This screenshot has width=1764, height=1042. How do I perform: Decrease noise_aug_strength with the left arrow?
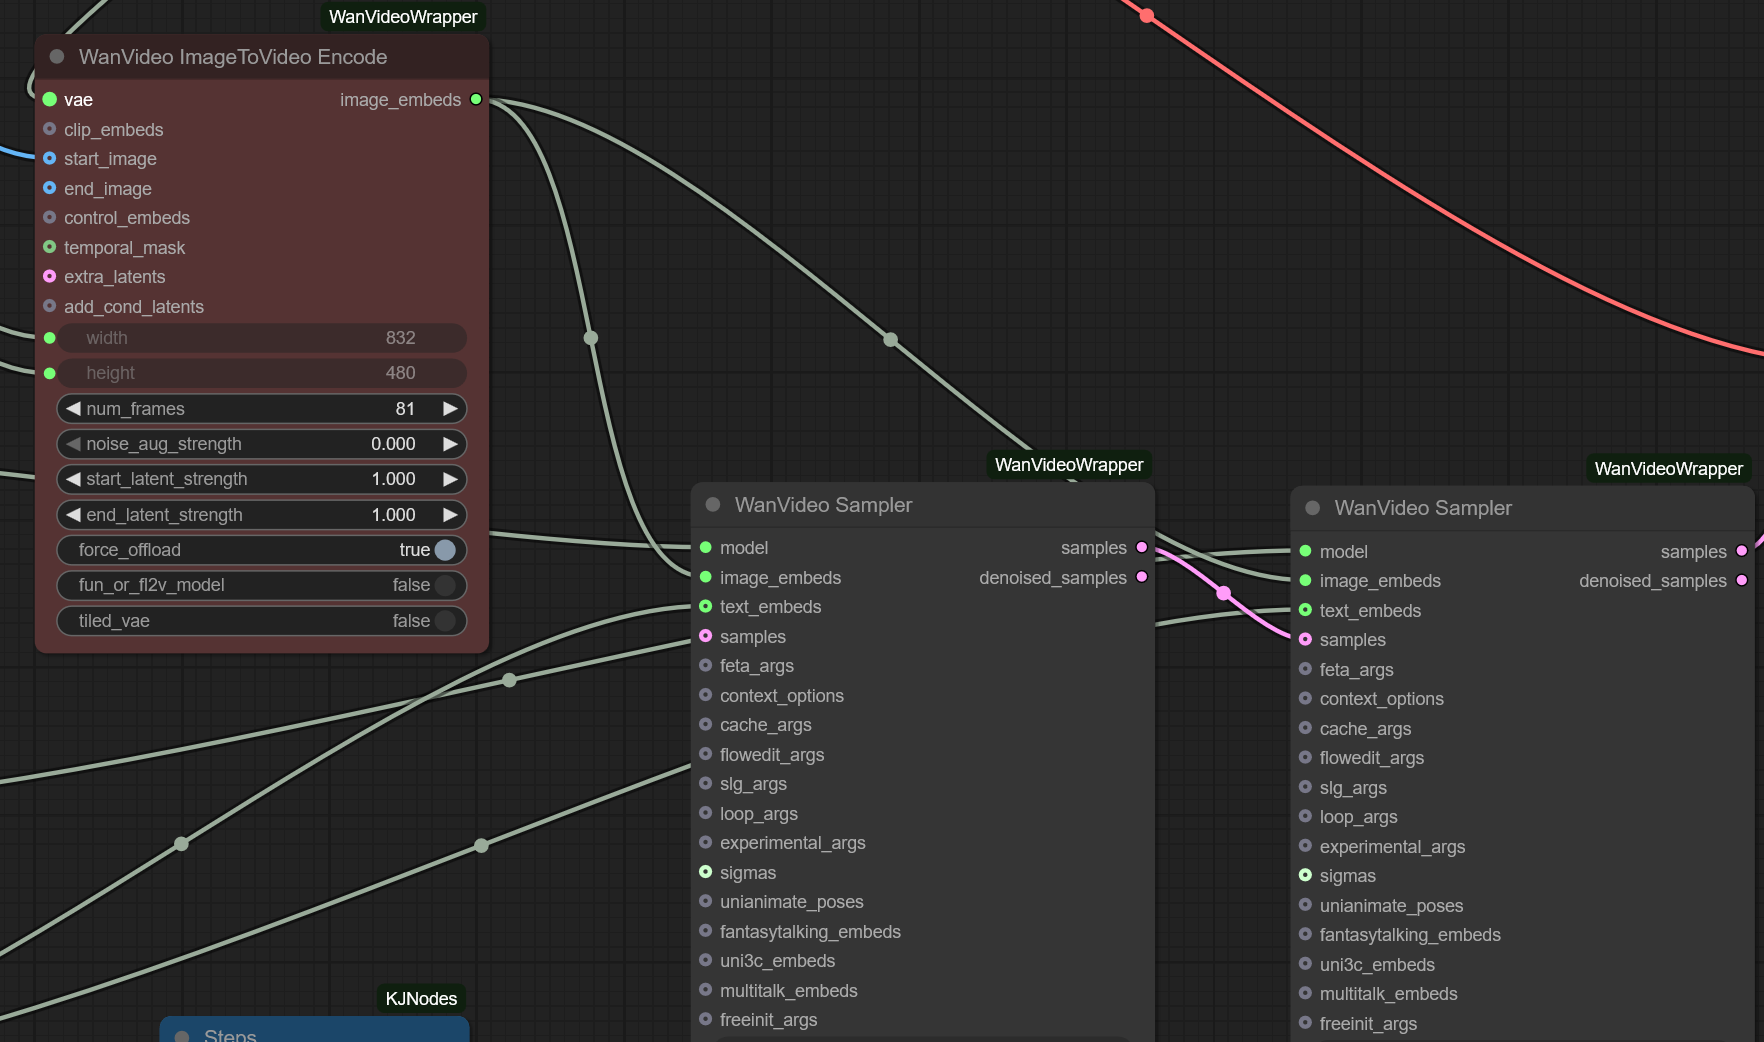pyautogui.click(x=73, y=443)
